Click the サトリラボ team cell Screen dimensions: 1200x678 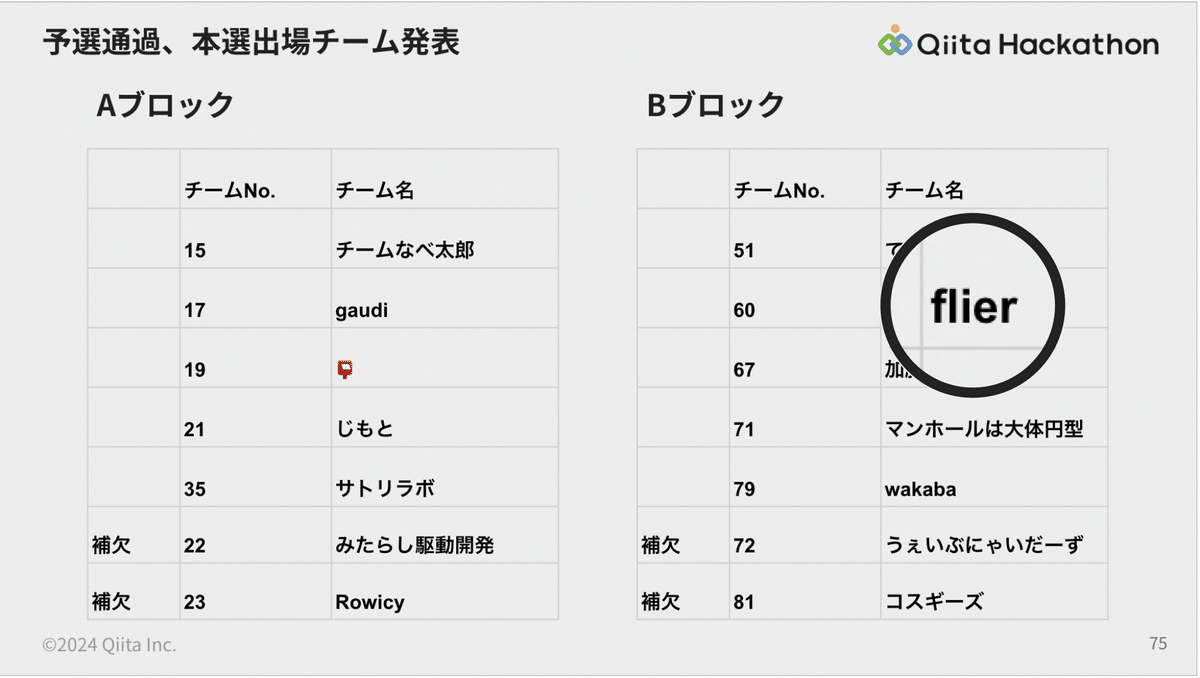coord(385,489)
